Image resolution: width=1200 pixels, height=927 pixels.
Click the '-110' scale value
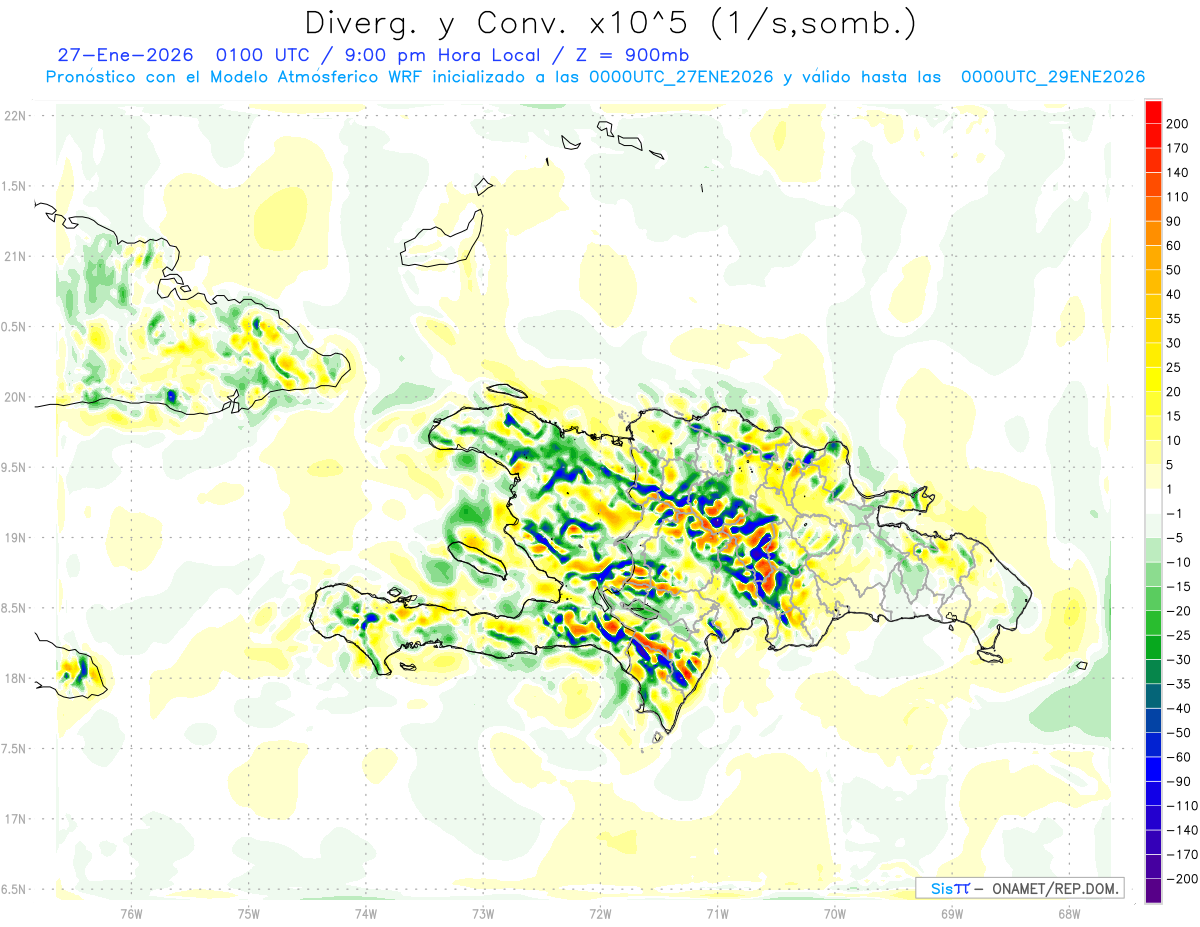[x=1182, y=806]
